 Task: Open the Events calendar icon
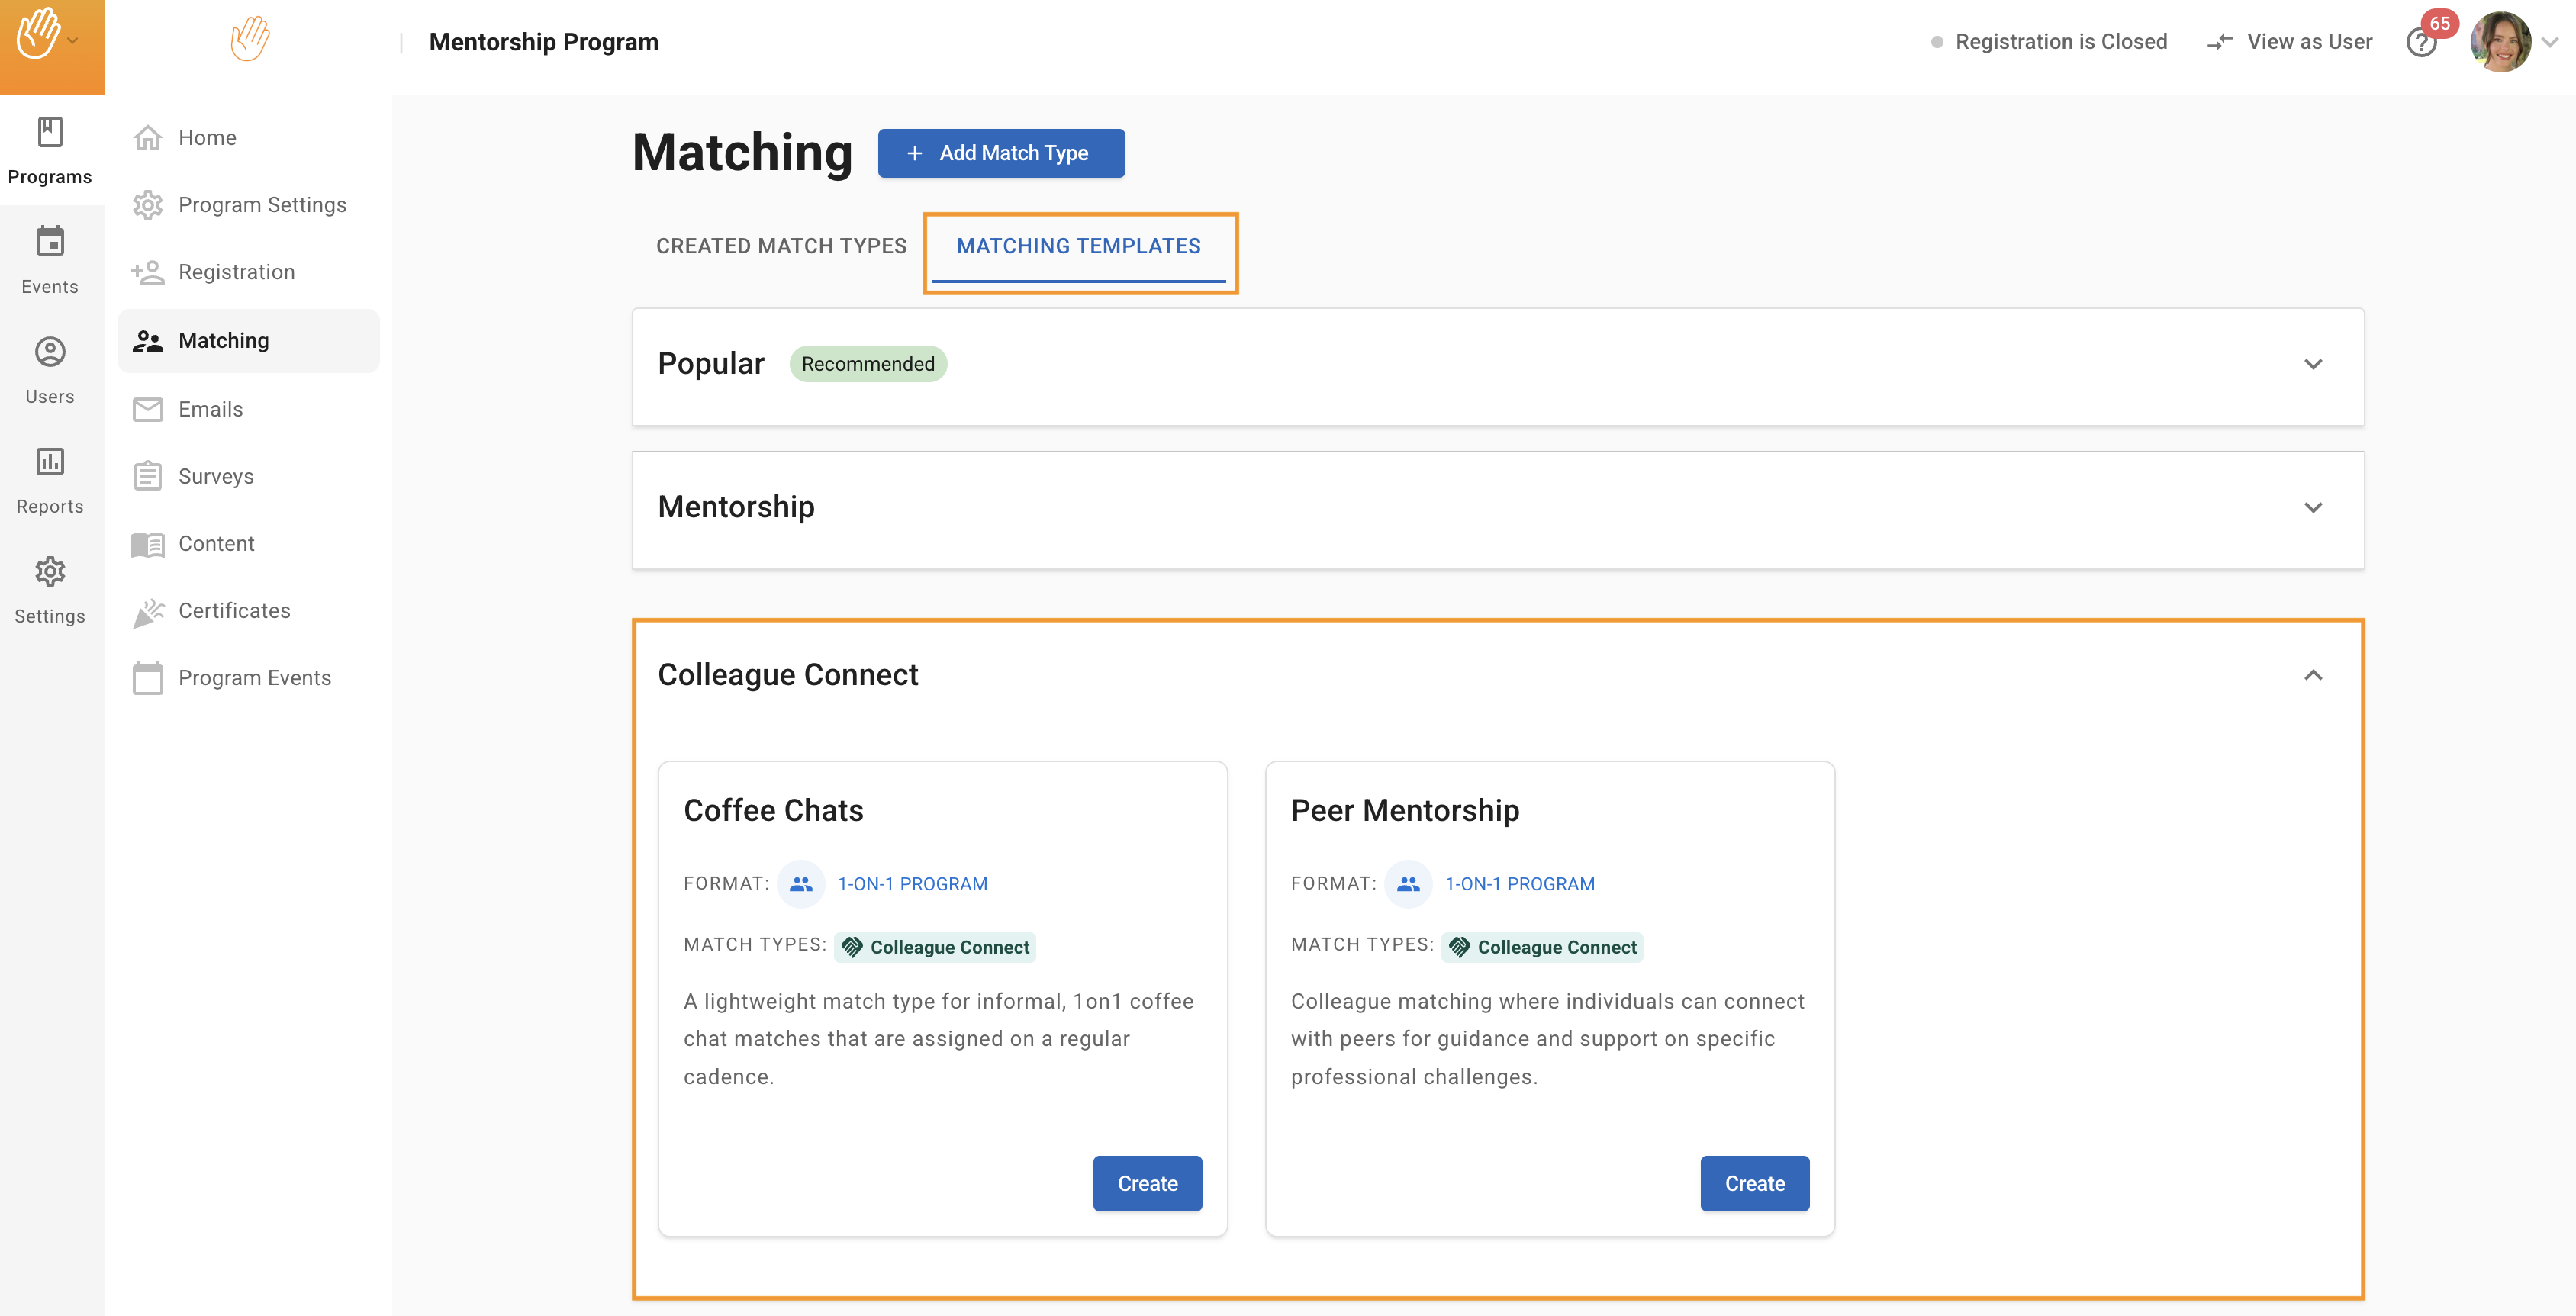click(x=50, y=242)
